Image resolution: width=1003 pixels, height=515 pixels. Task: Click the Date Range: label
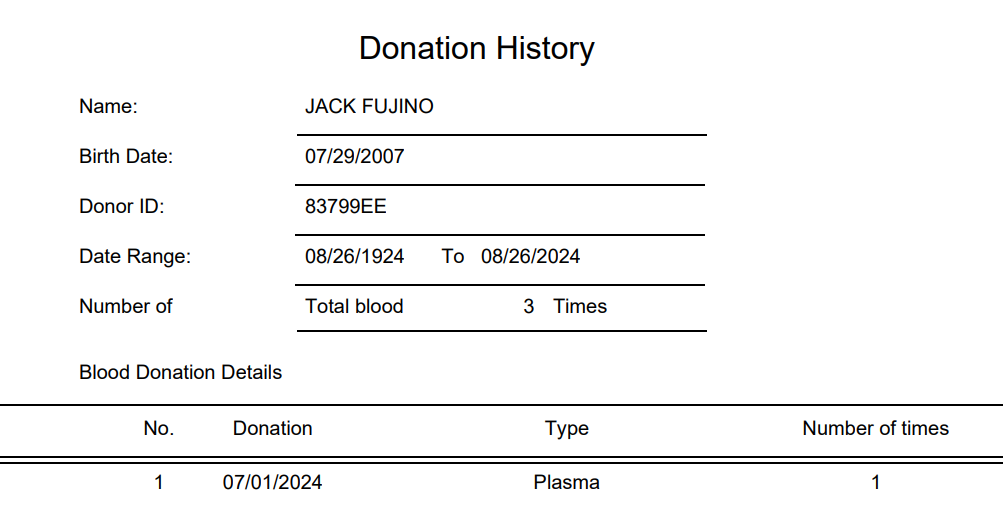coord(135,256)
